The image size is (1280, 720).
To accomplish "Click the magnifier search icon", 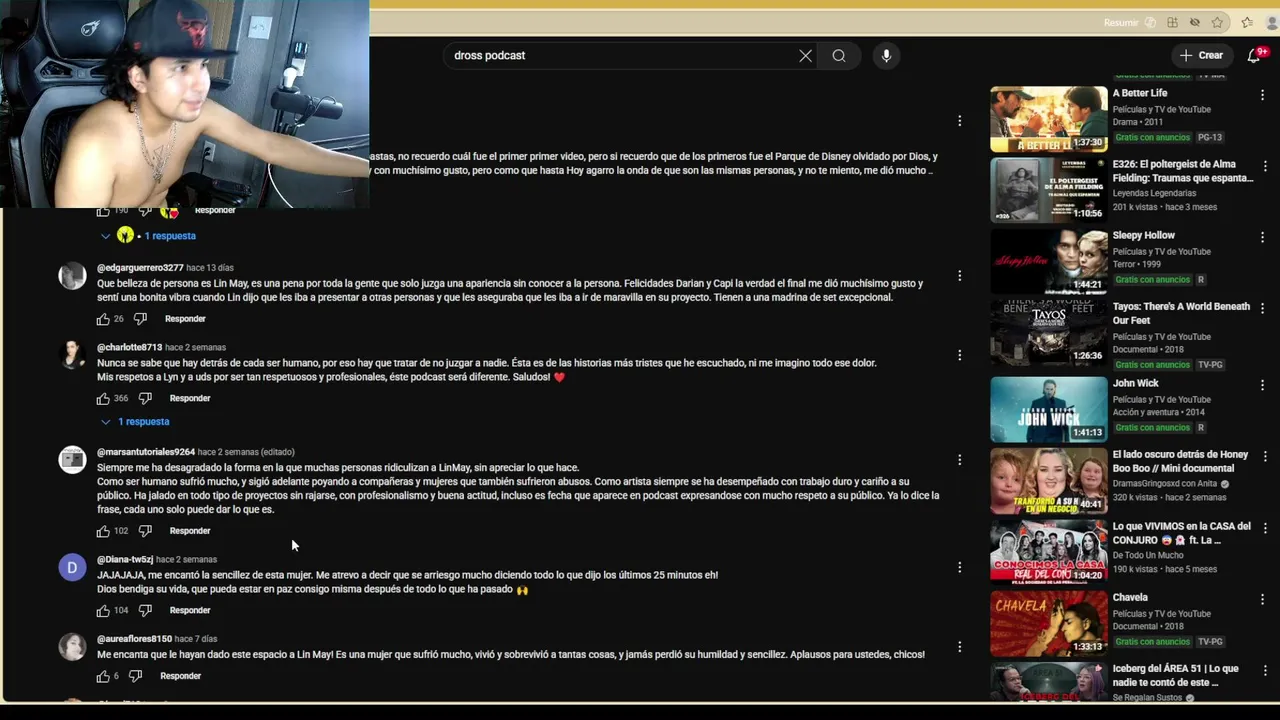I will point(839,56).
